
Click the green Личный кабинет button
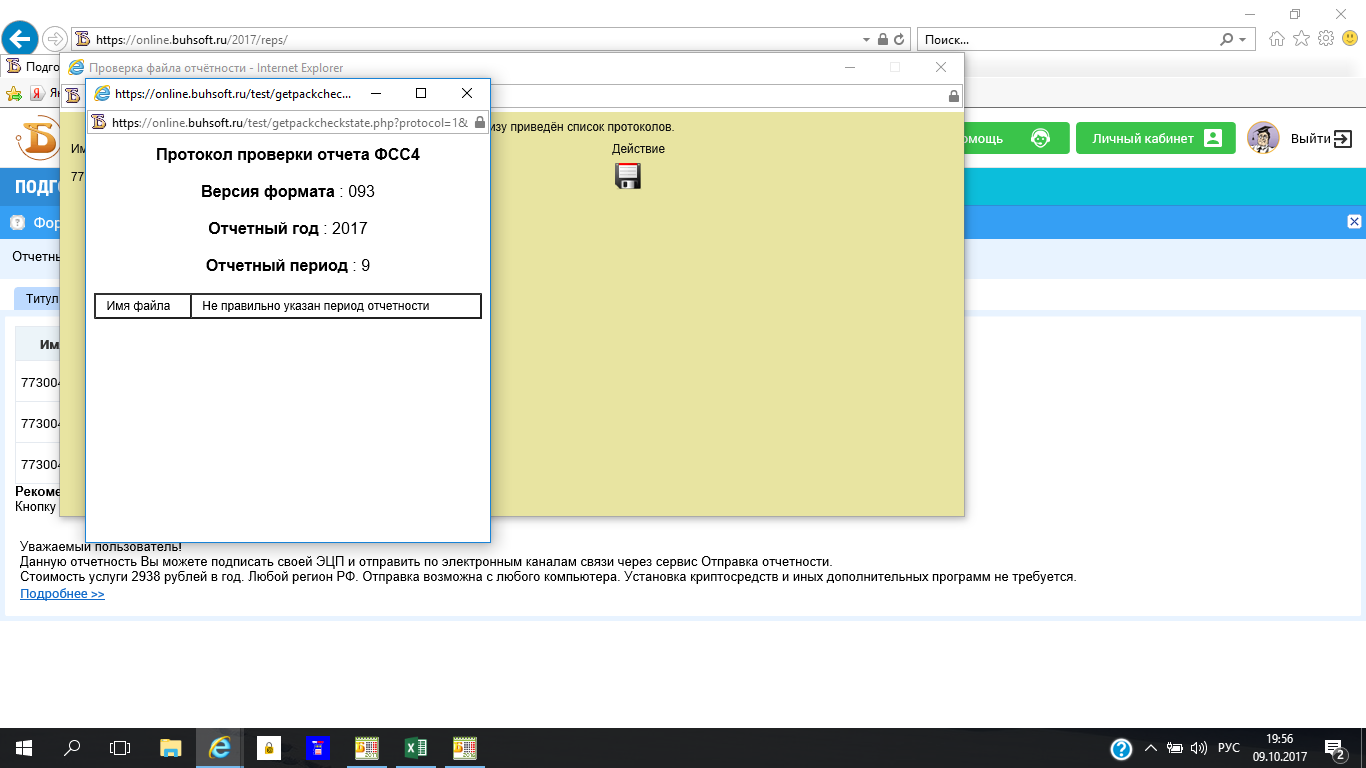point(1156,138)
